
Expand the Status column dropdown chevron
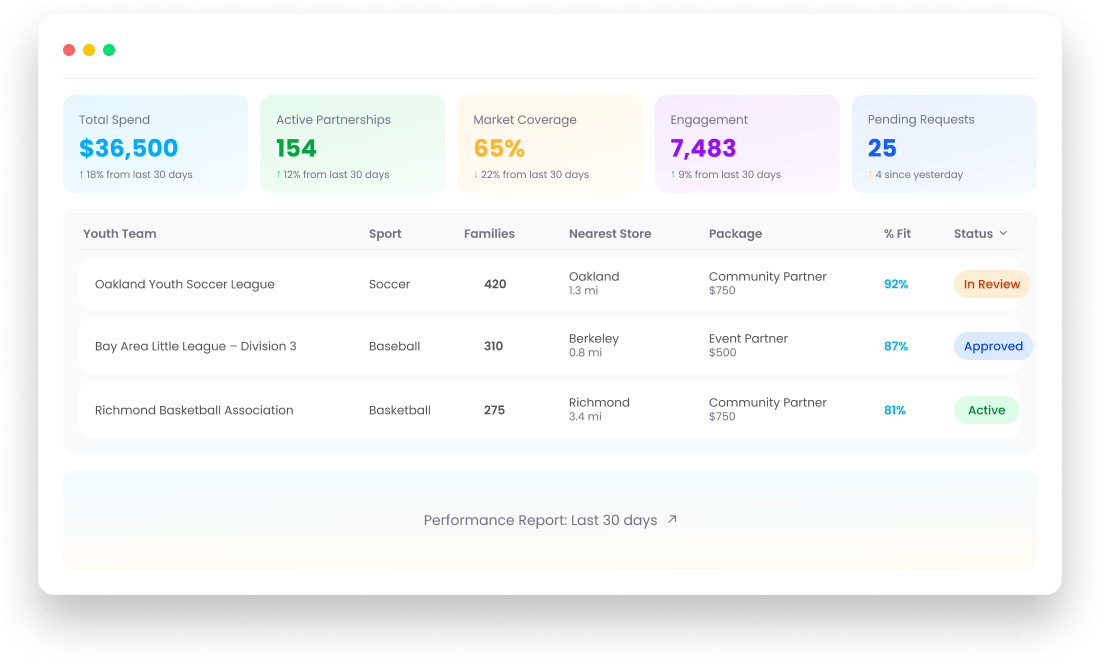[x=1003, y=234]
